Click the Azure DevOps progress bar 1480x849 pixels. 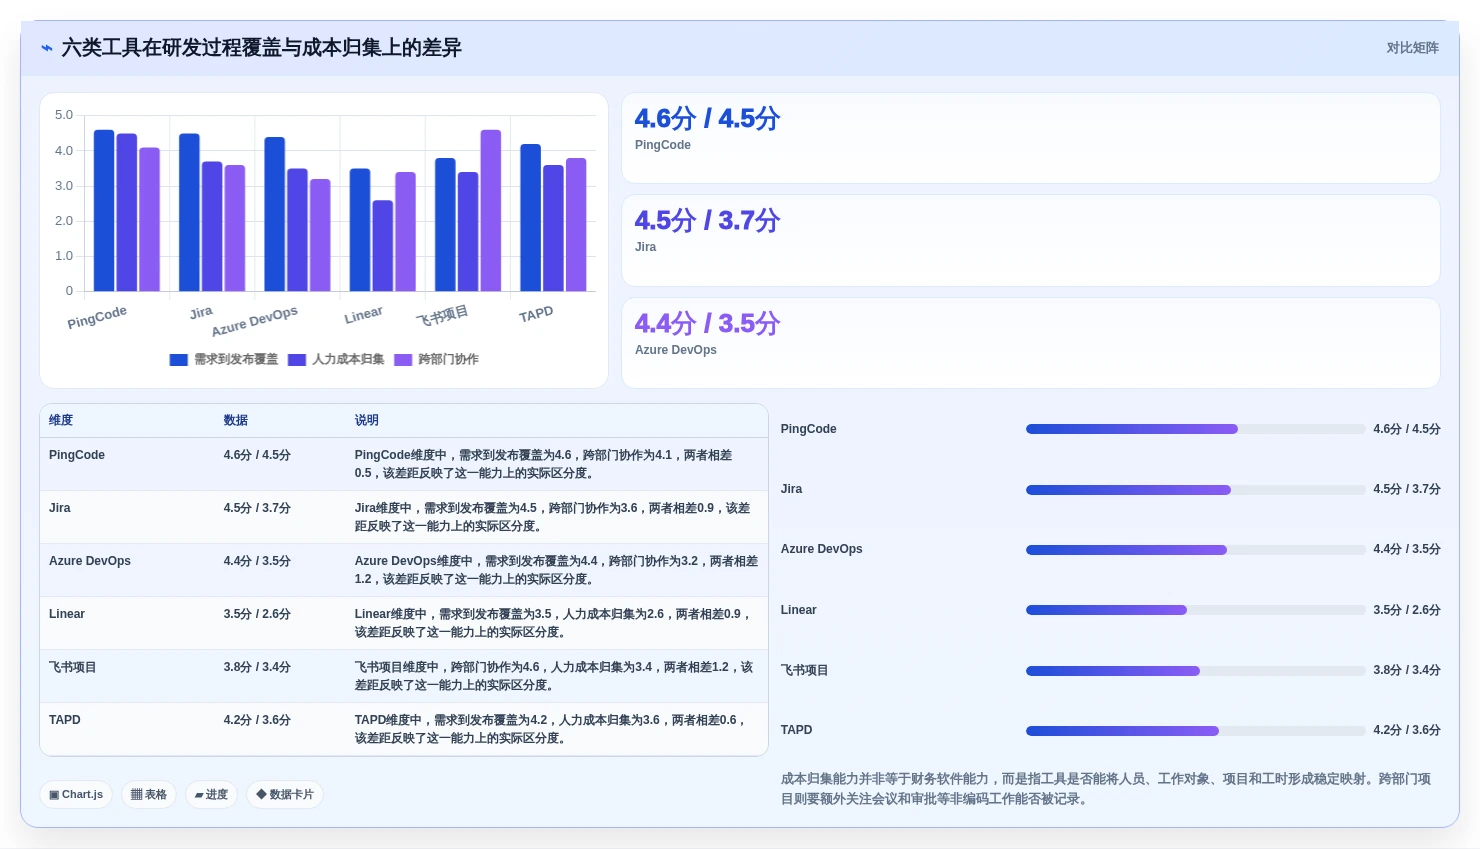point(1195,550)
